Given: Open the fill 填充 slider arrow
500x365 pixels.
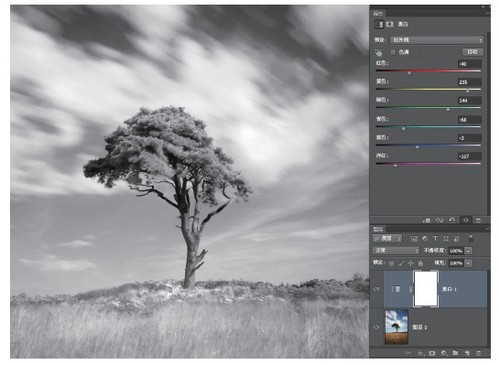Looking at the screenshot, I should click(468, 263).
